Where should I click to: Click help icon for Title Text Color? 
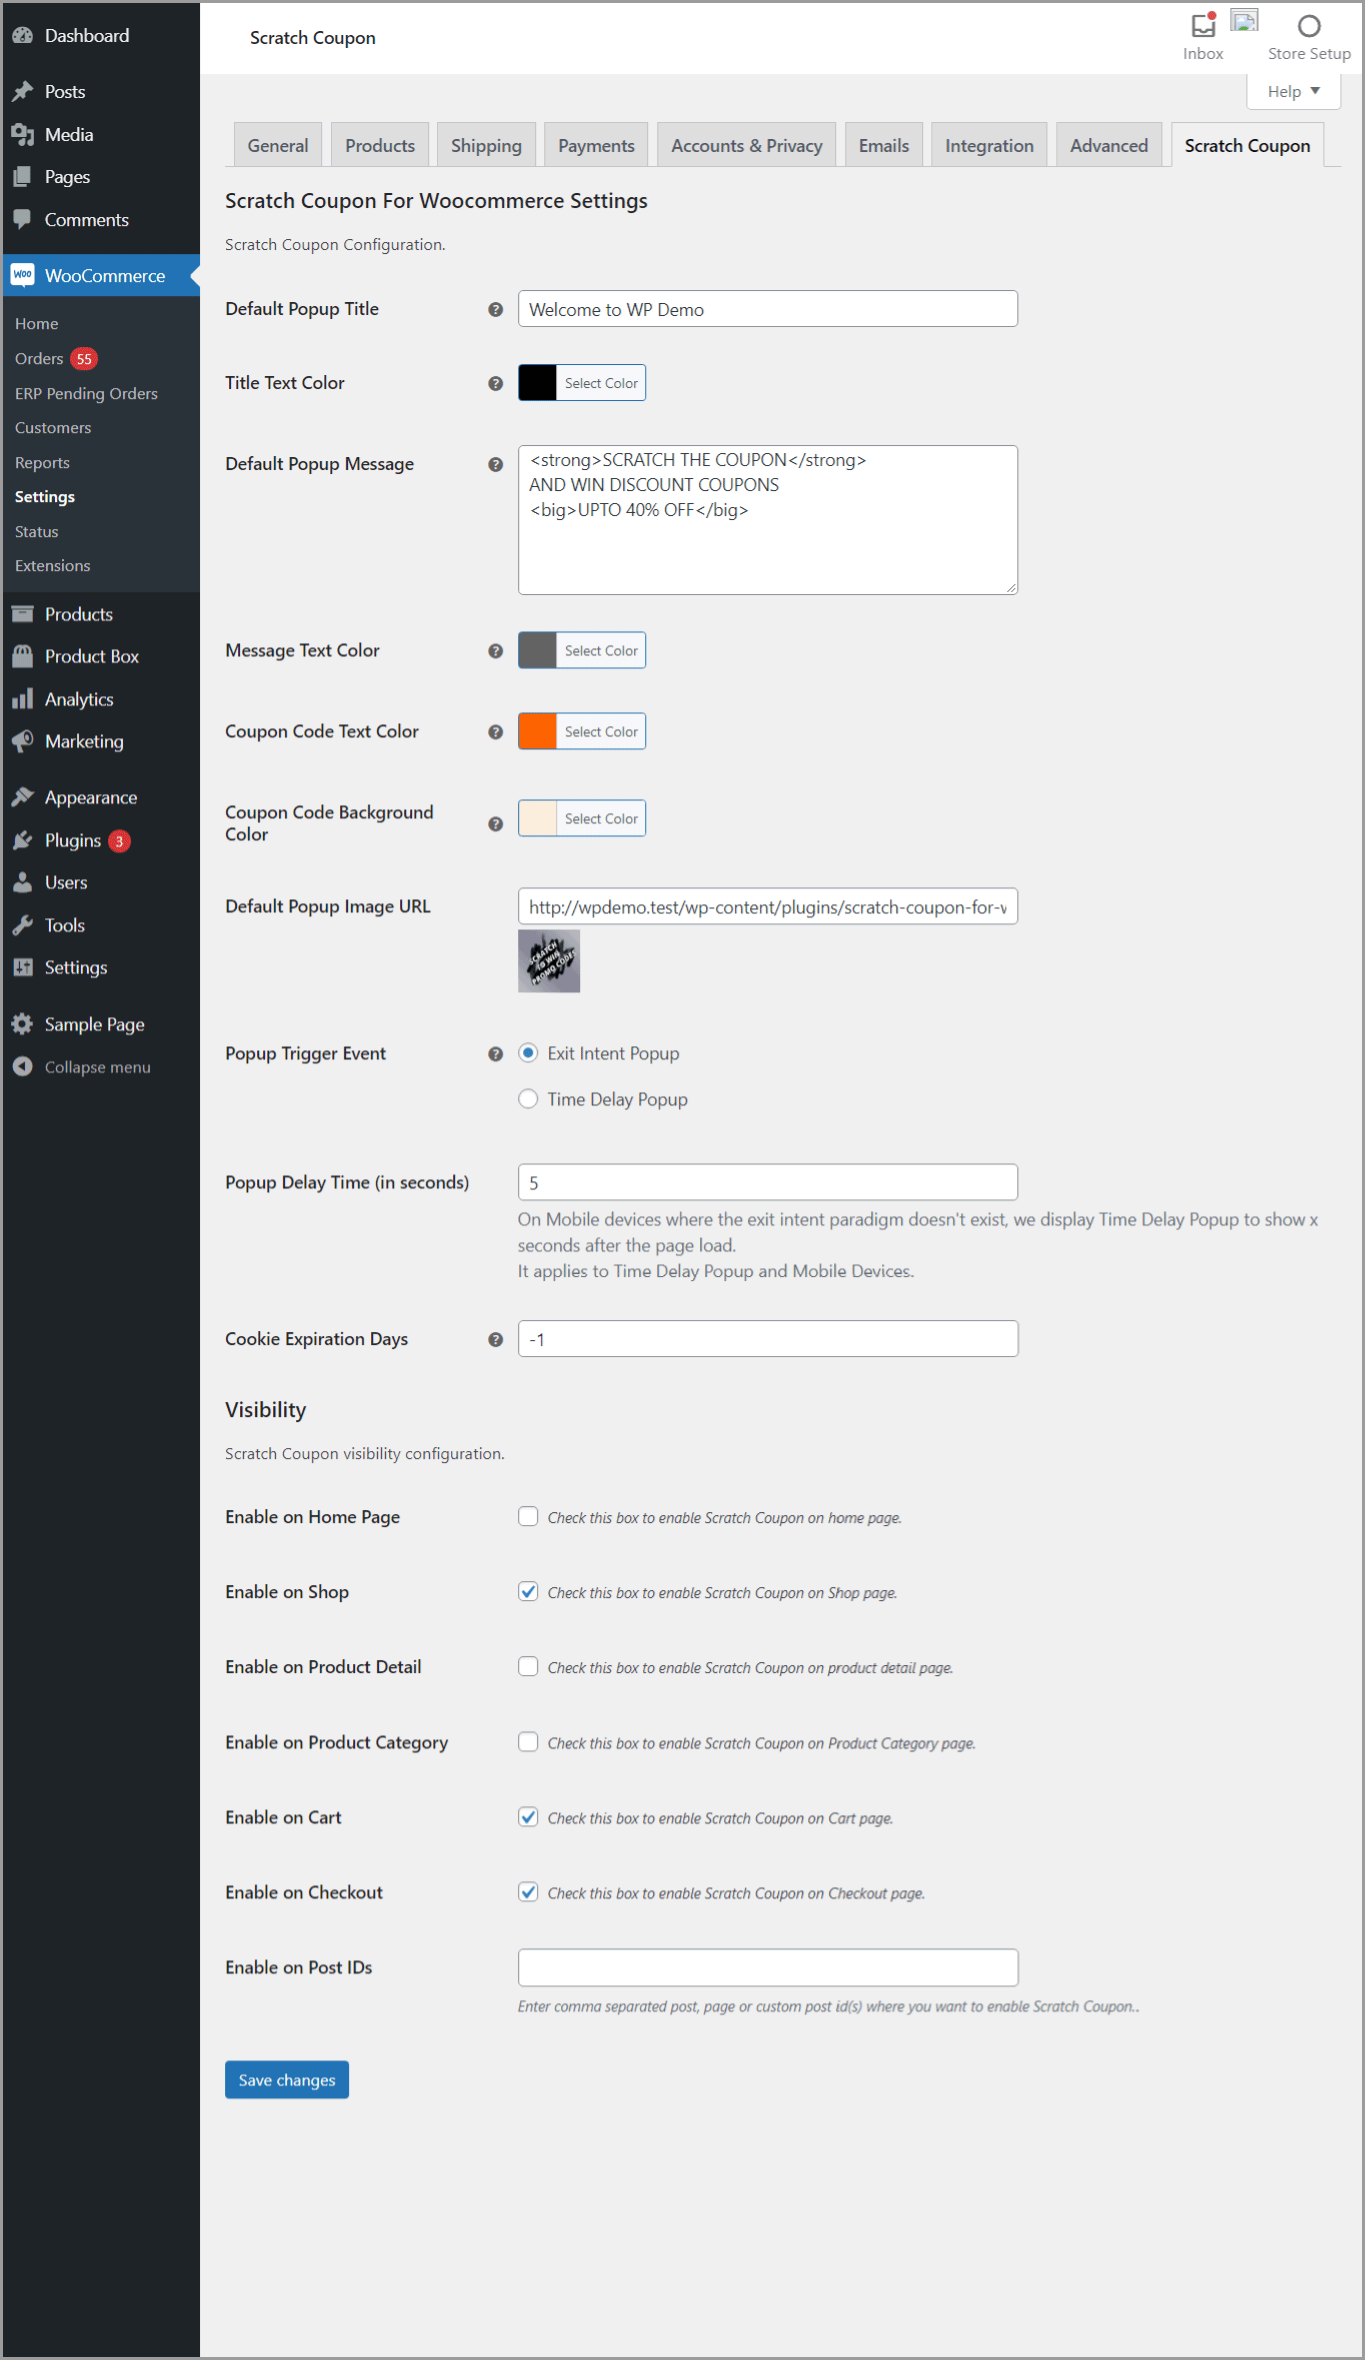pos(495,384)
